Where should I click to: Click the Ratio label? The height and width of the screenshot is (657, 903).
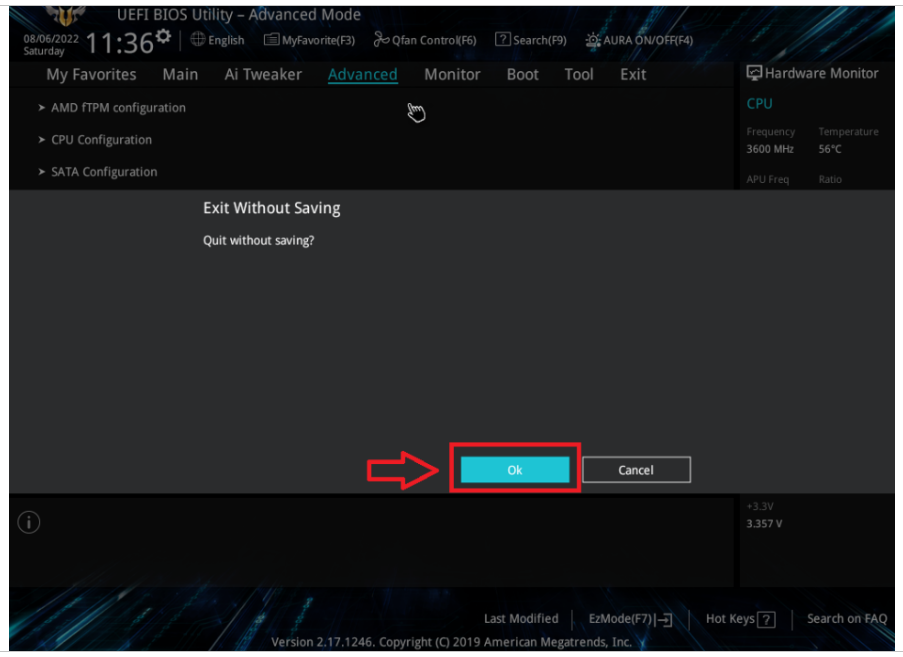[x=830, y=179]
